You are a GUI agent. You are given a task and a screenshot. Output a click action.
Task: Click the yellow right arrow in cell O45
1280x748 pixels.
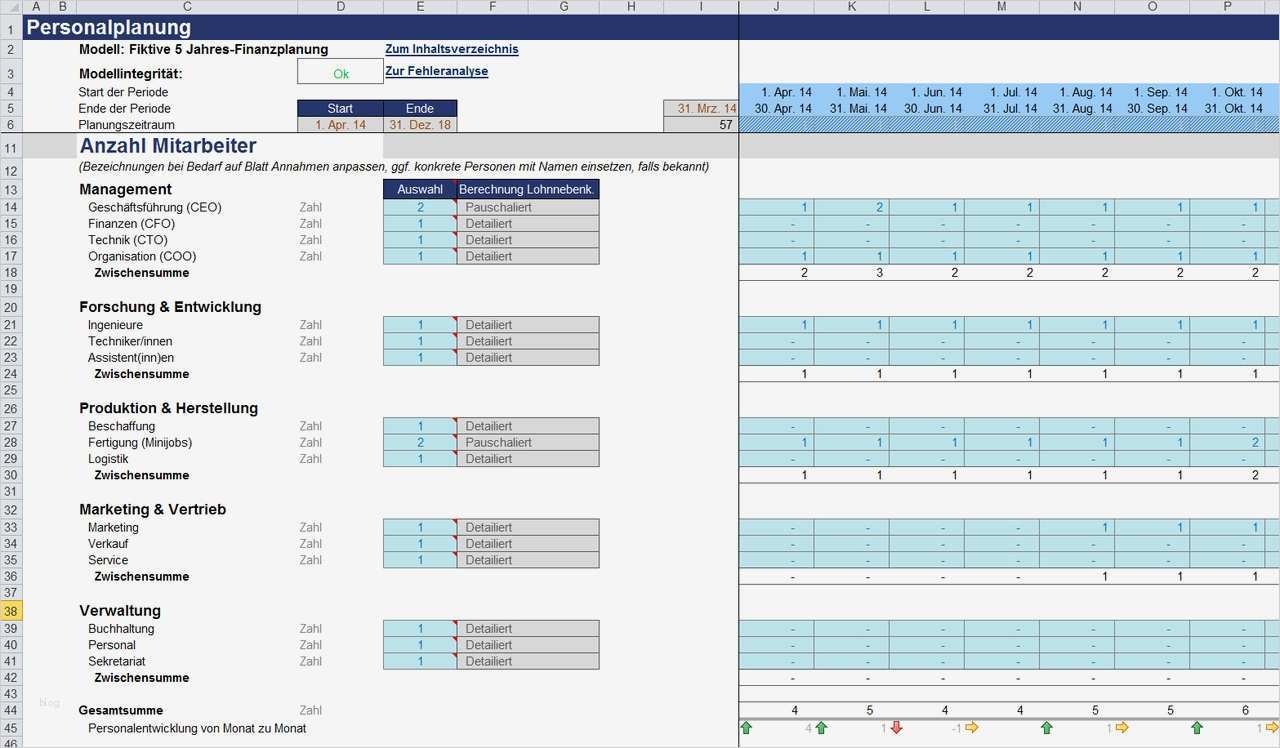[1121, 728]
